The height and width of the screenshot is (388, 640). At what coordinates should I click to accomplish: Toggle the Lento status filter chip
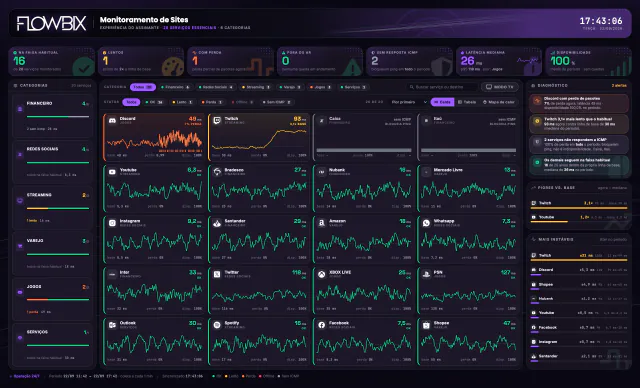pyautogui.click(x=182, y=102)
